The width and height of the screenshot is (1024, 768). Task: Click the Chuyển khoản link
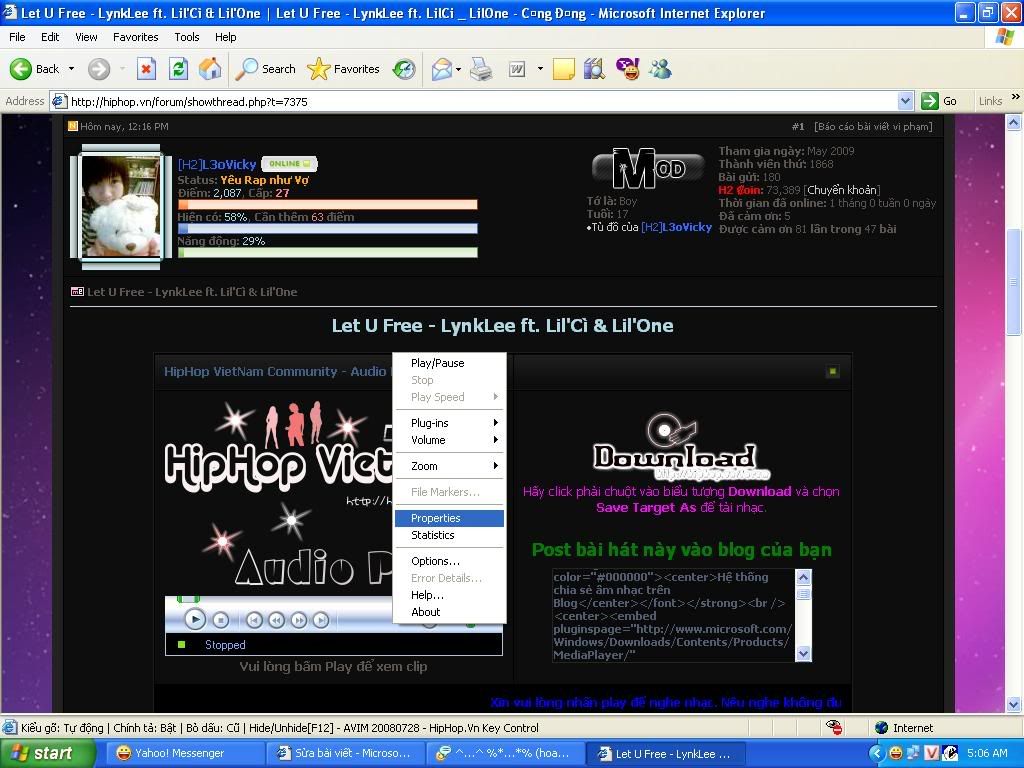point(843,190)
